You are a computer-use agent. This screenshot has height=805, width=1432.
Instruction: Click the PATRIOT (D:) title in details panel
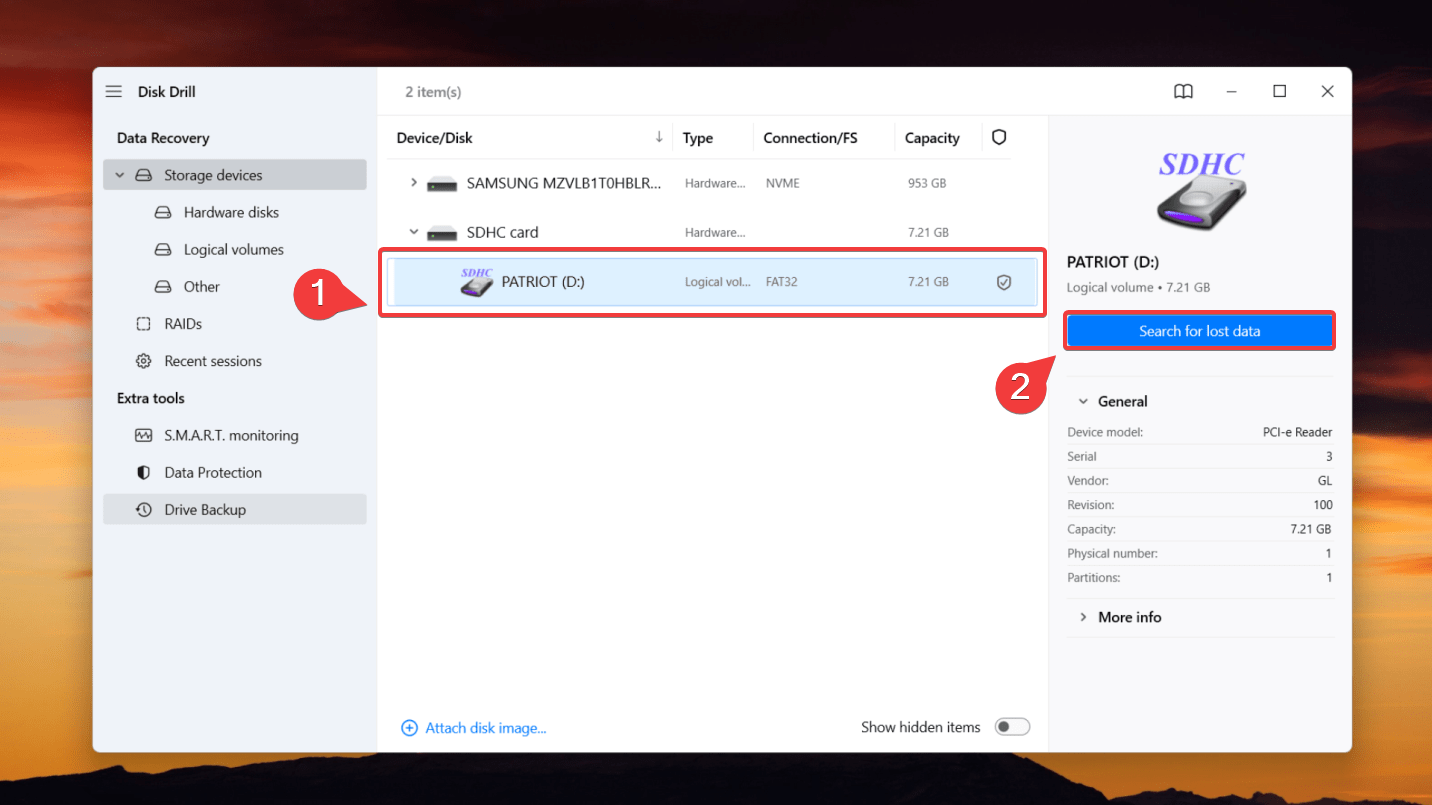click(x=1113, y=262)
